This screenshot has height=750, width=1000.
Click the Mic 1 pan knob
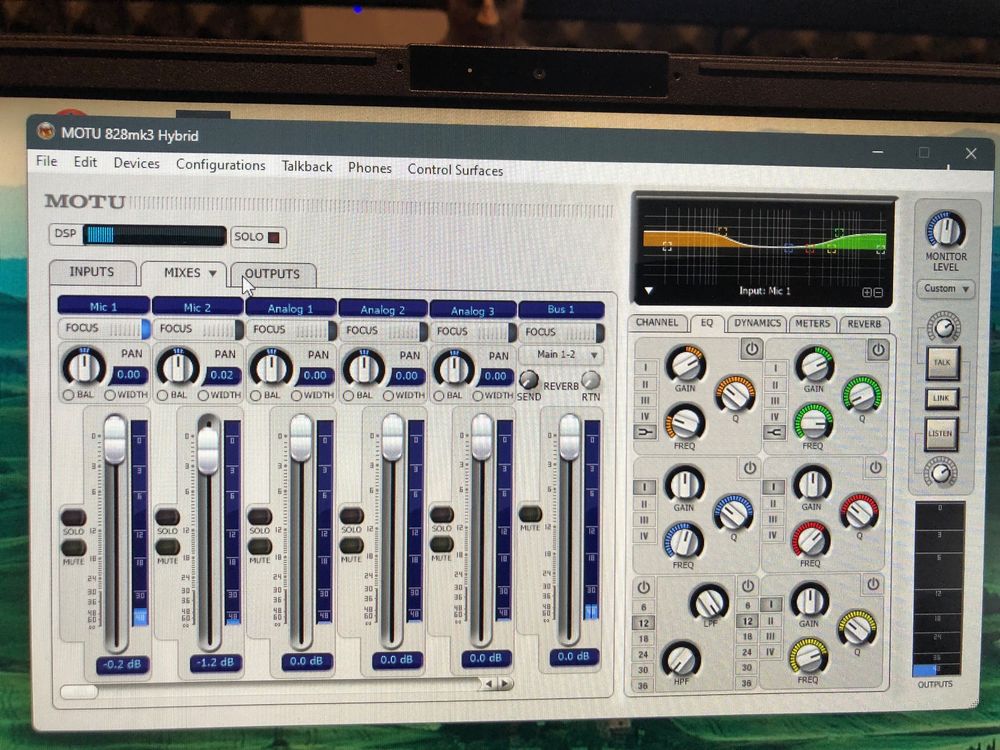coord(83,367)
